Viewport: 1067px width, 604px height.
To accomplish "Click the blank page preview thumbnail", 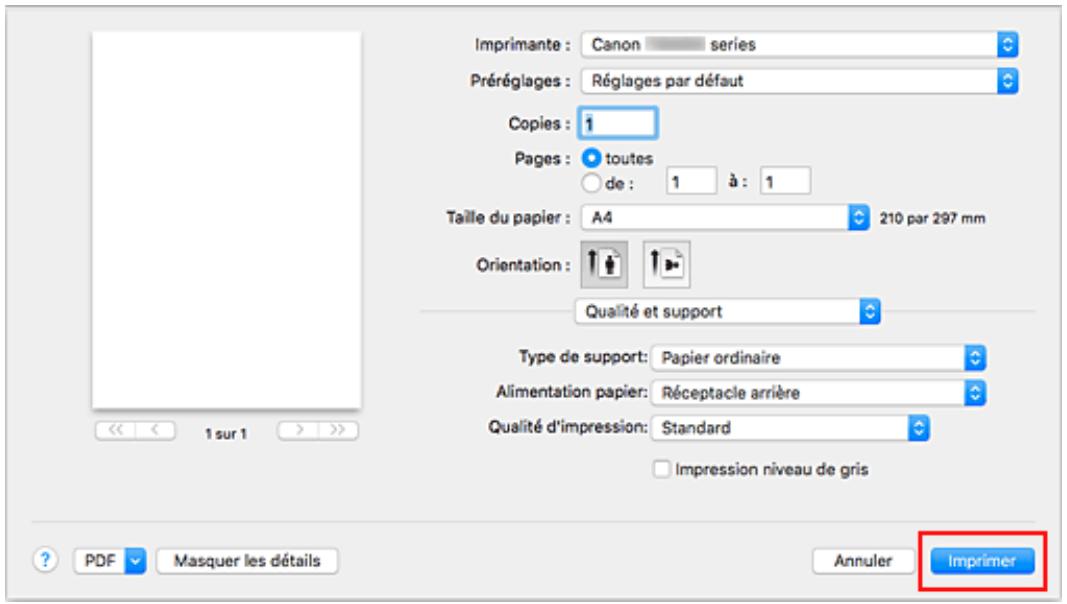I will (x=227, y=220).
